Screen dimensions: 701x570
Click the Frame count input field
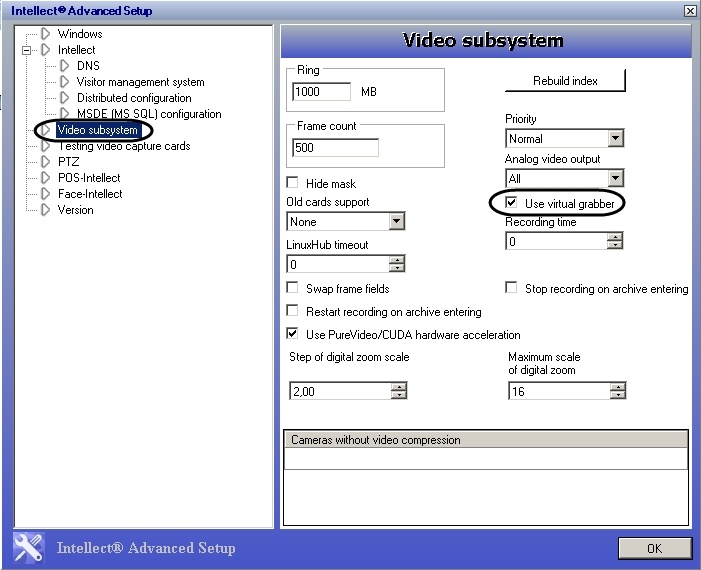coord(335,148)
